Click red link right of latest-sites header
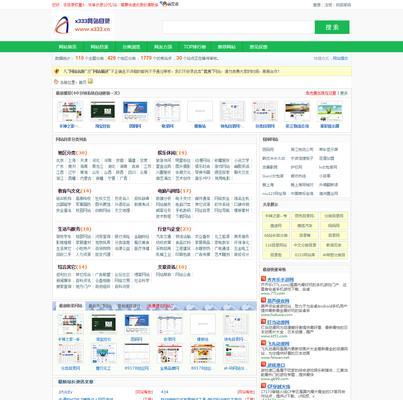 click(x=321, y=93)
